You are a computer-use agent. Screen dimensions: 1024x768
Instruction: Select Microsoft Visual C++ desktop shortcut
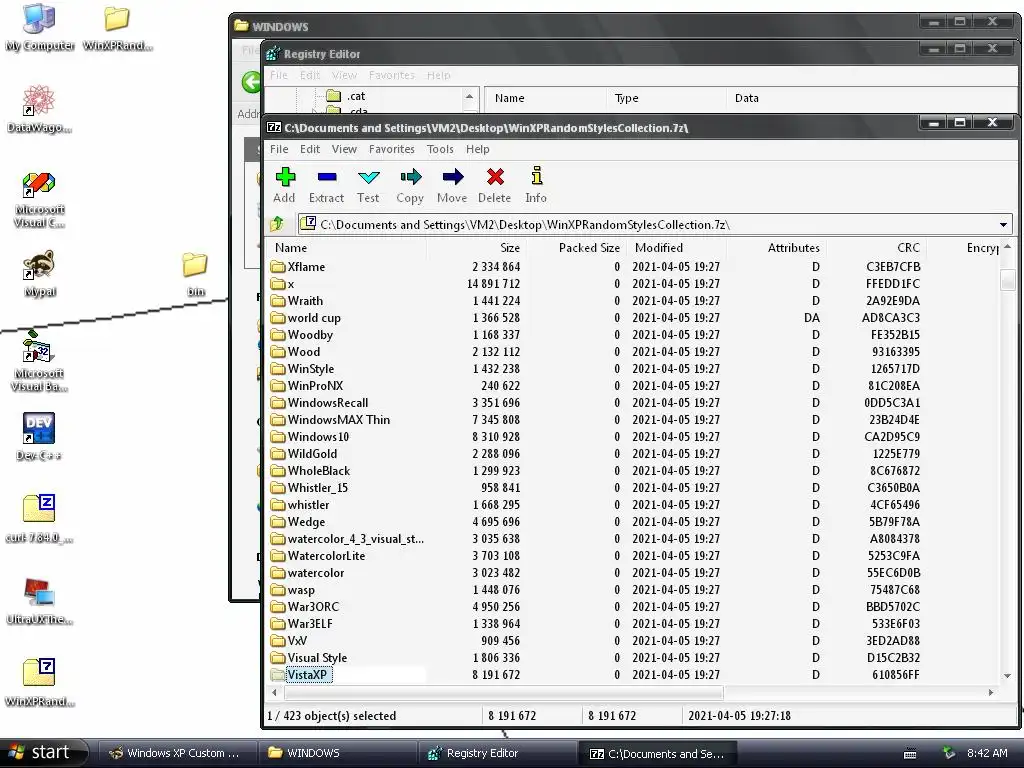point(39,200)
